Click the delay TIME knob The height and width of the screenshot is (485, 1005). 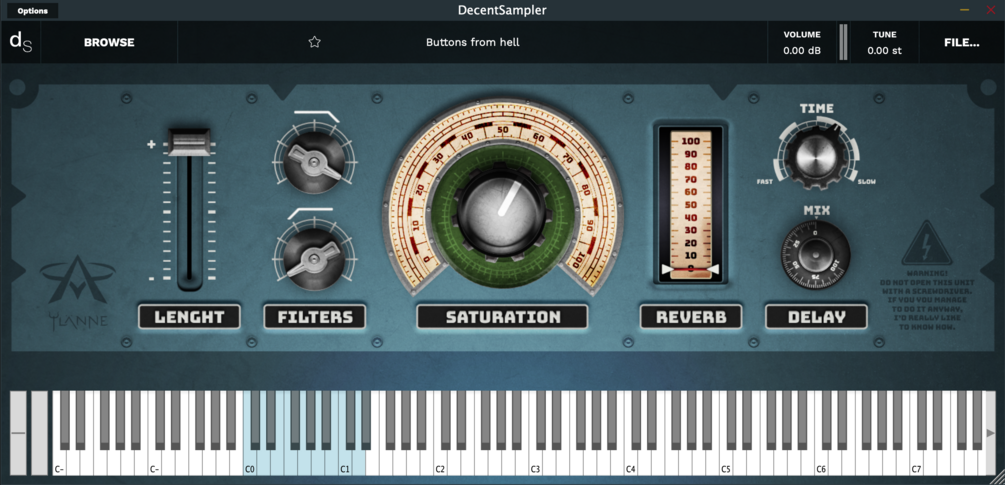[815, 155]
